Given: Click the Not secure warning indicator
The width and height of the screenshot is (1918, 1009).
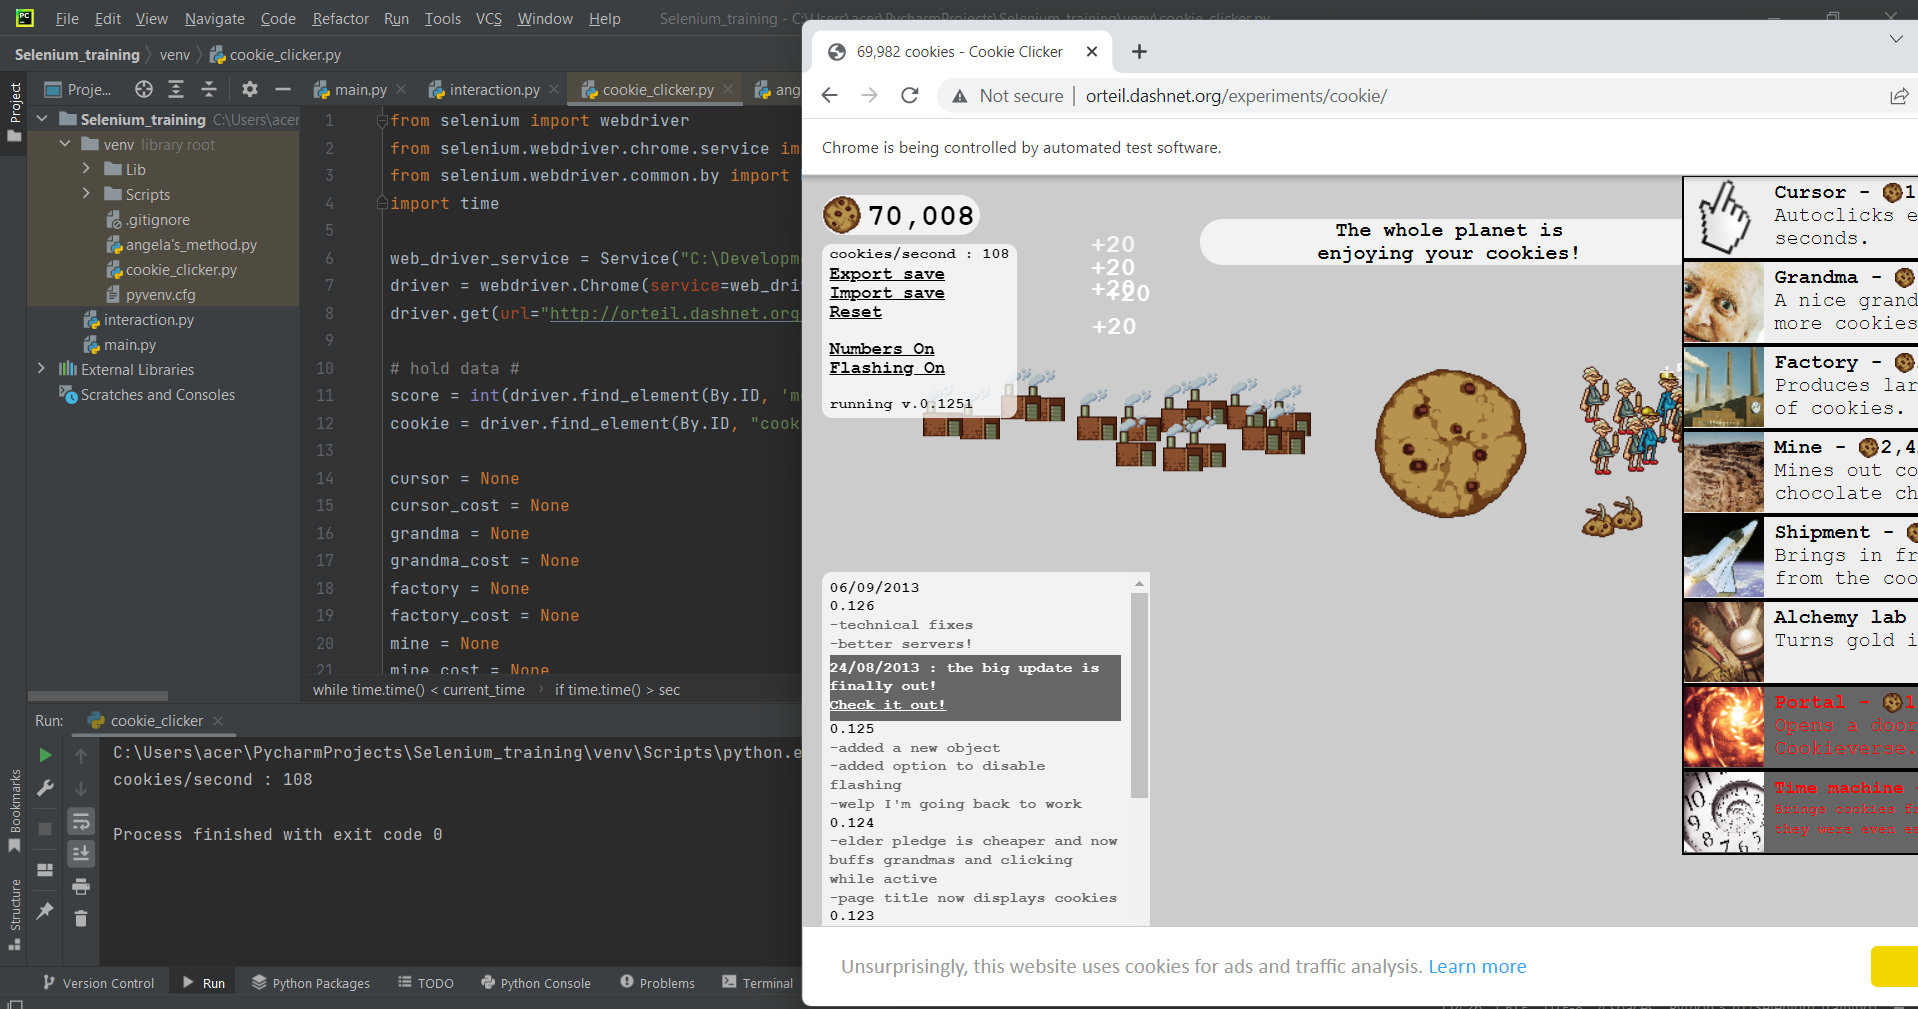Looking at the screenshot, I should (1007, 96).
